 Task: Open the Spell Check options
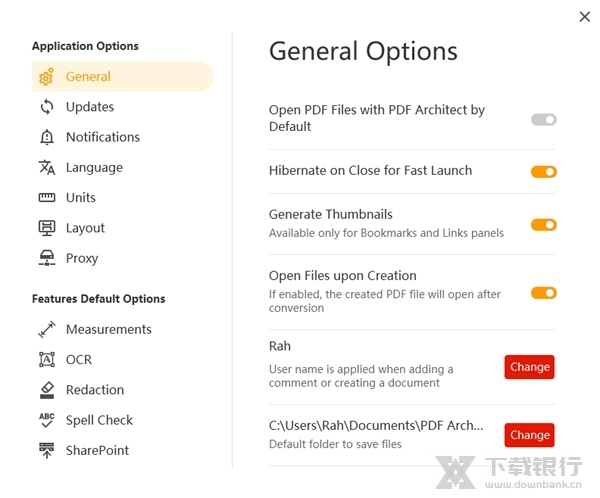click(x=99, y=420)
